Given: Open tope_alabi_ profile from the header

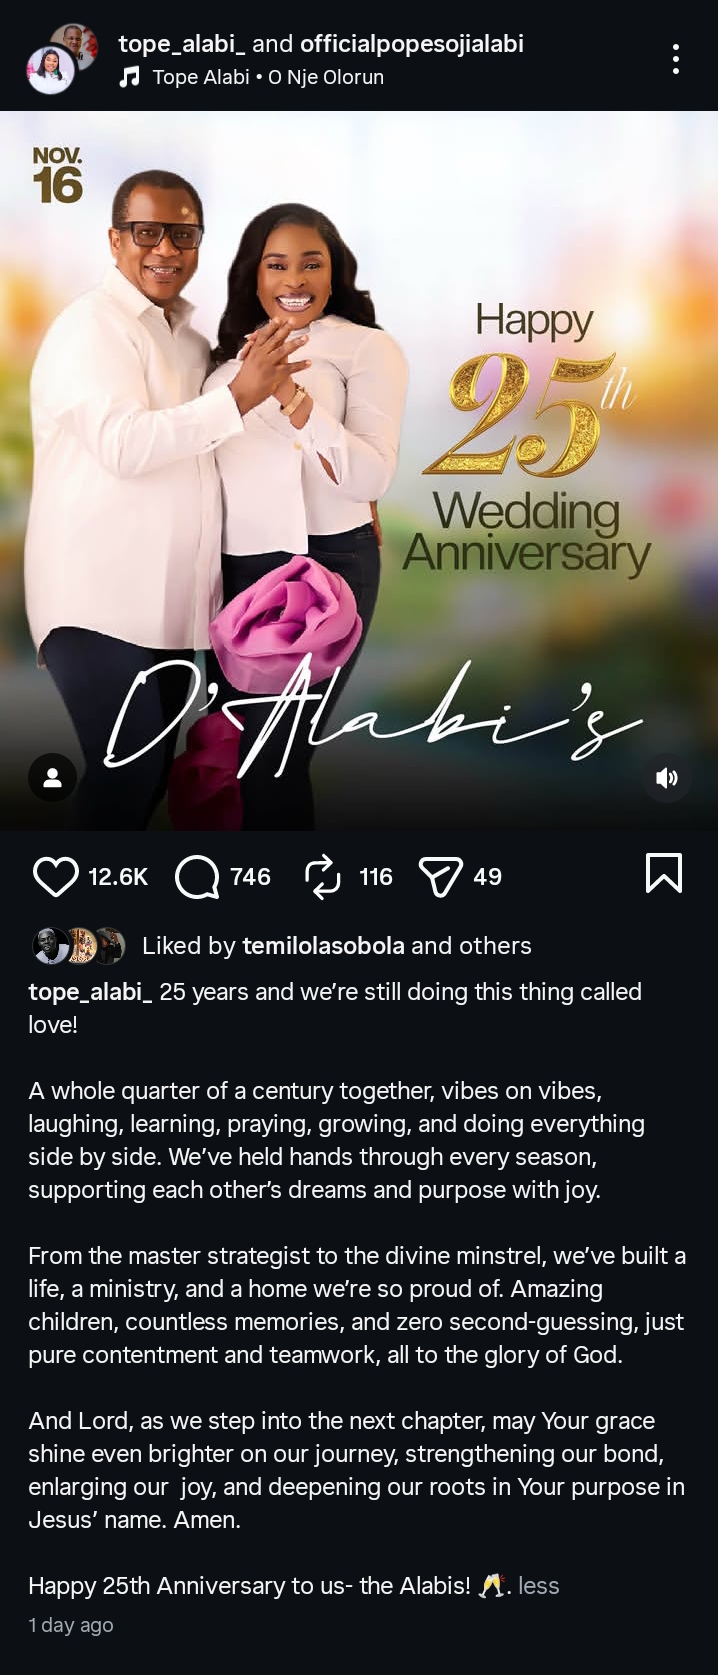Looking at the screenshot, I should tap(182, 44).
